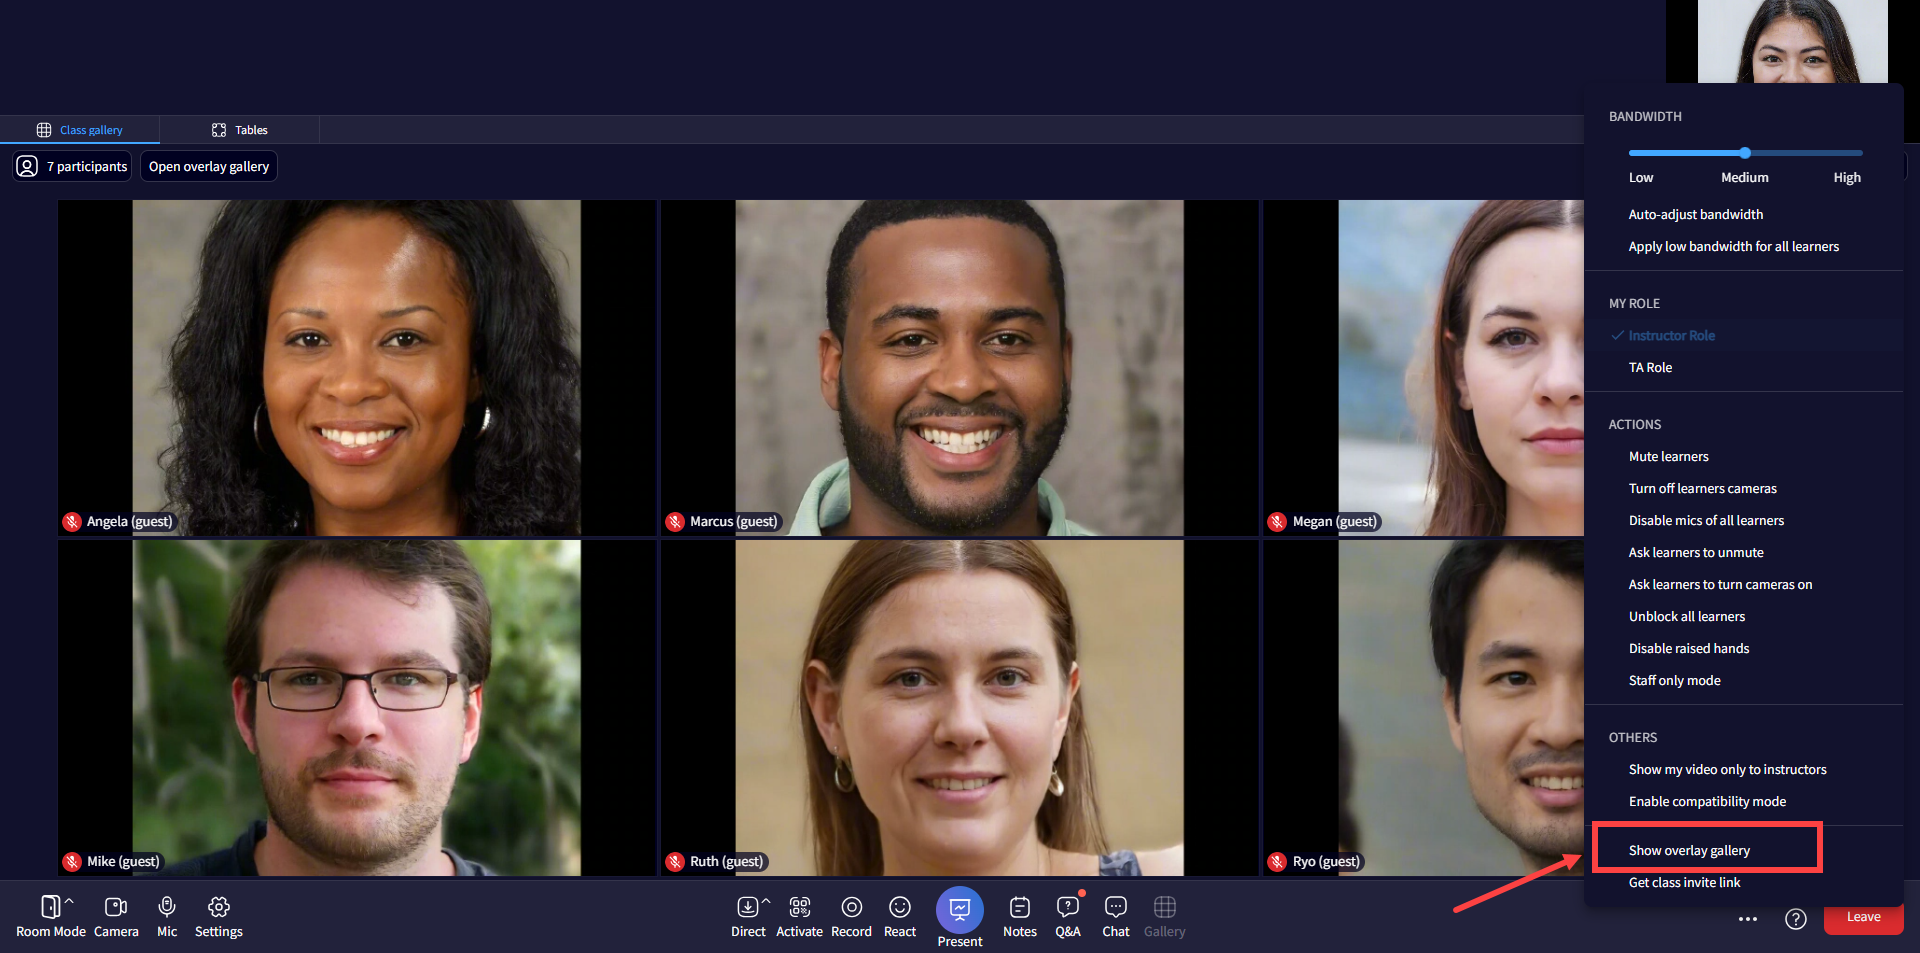Viewport: 1920px width, 953px height.
Task: Click Ryo's muted mic icon
Action: pyautogui.click(x=1277, y=861)
